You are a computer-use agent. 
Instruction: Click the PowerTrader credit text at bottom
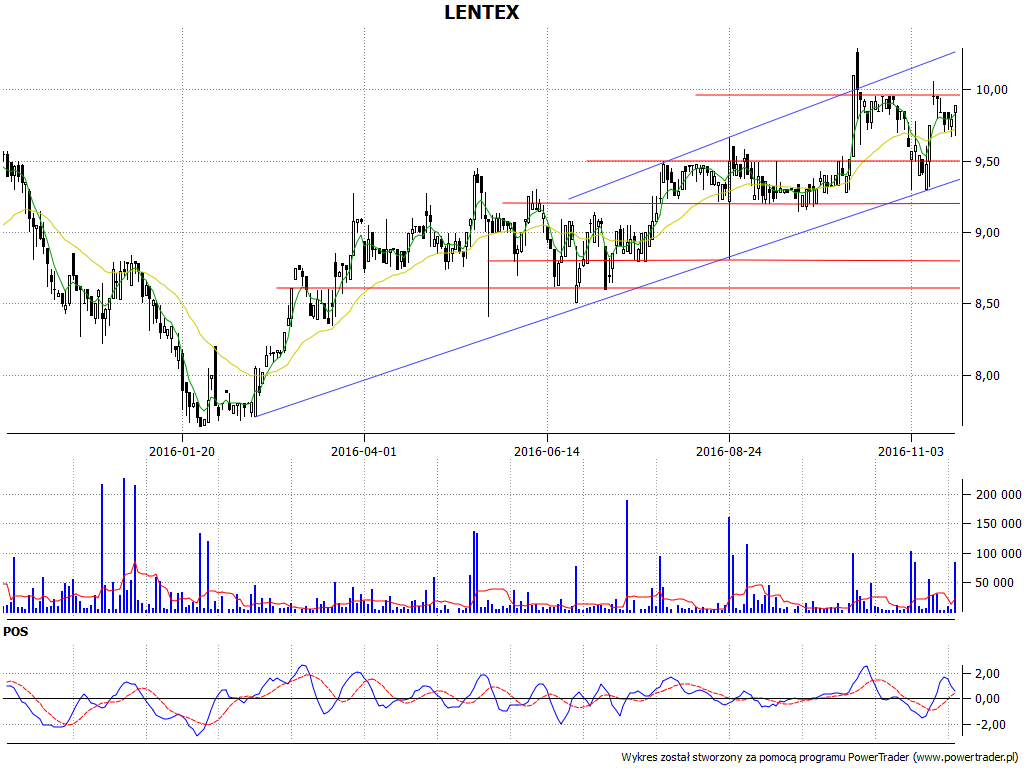[x=821, y=758]
